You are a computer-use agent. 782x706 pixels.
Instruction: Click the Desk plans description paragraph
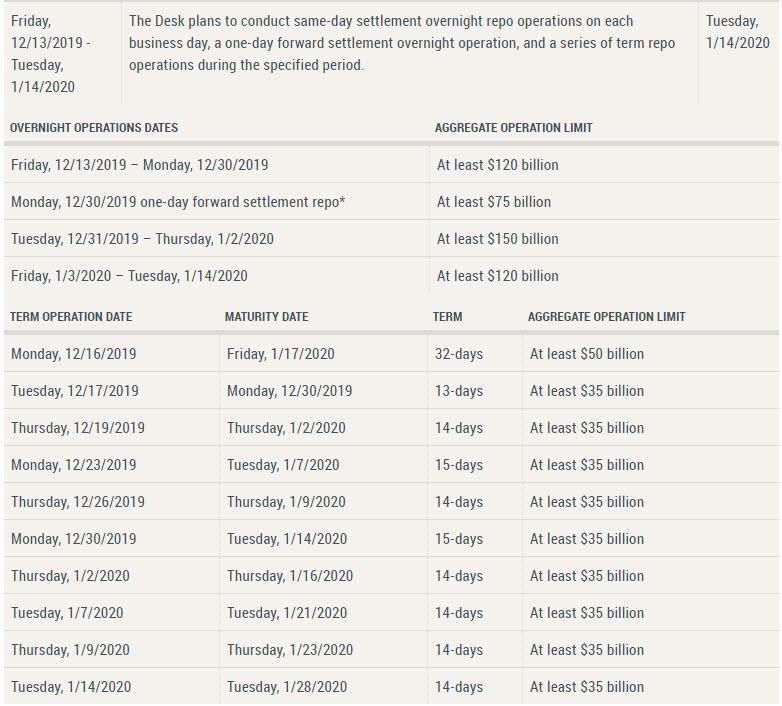tap(402, 43)
